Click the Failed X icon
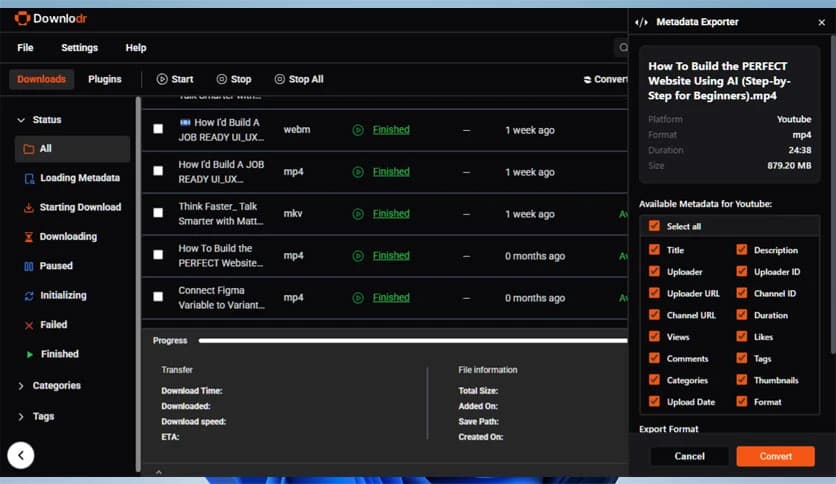The image size is (836, 484). 29,325
